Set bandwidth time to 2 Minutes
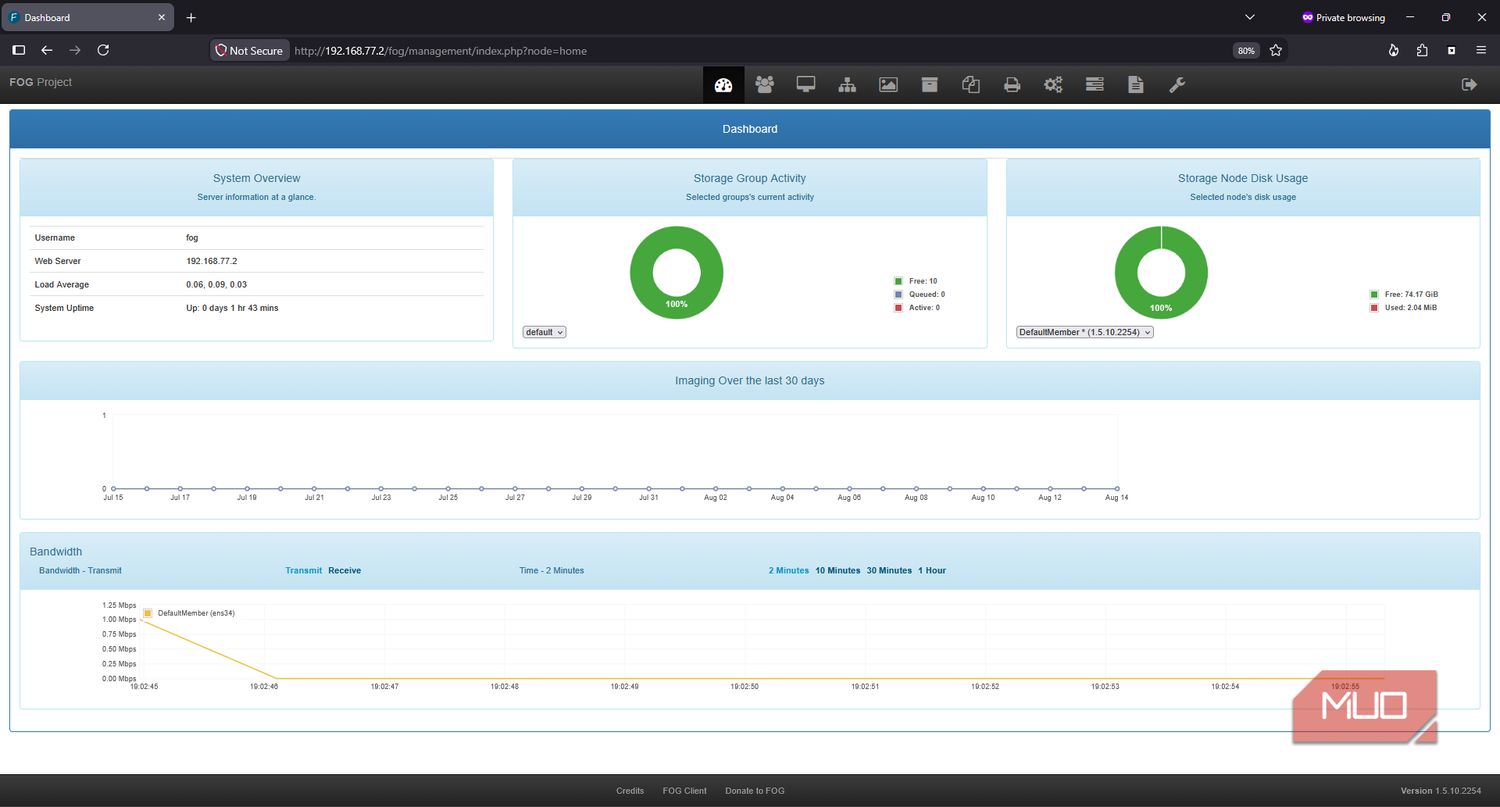Viewport: 1500px width, 807px height. point(789,570)
